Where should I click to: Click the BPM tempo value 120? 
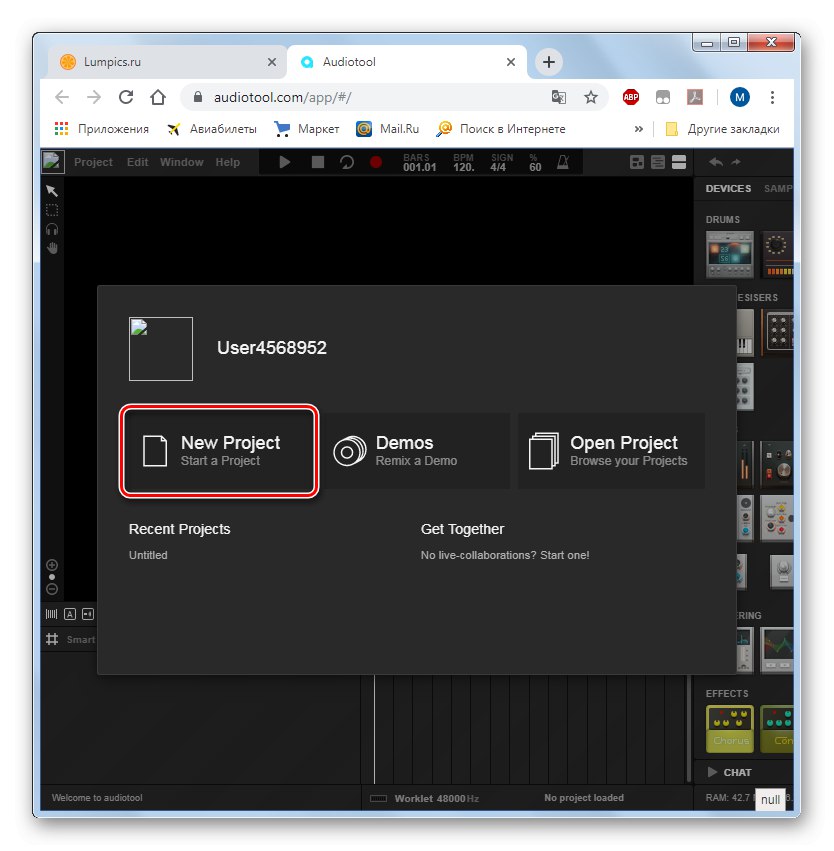click(463, 167)
